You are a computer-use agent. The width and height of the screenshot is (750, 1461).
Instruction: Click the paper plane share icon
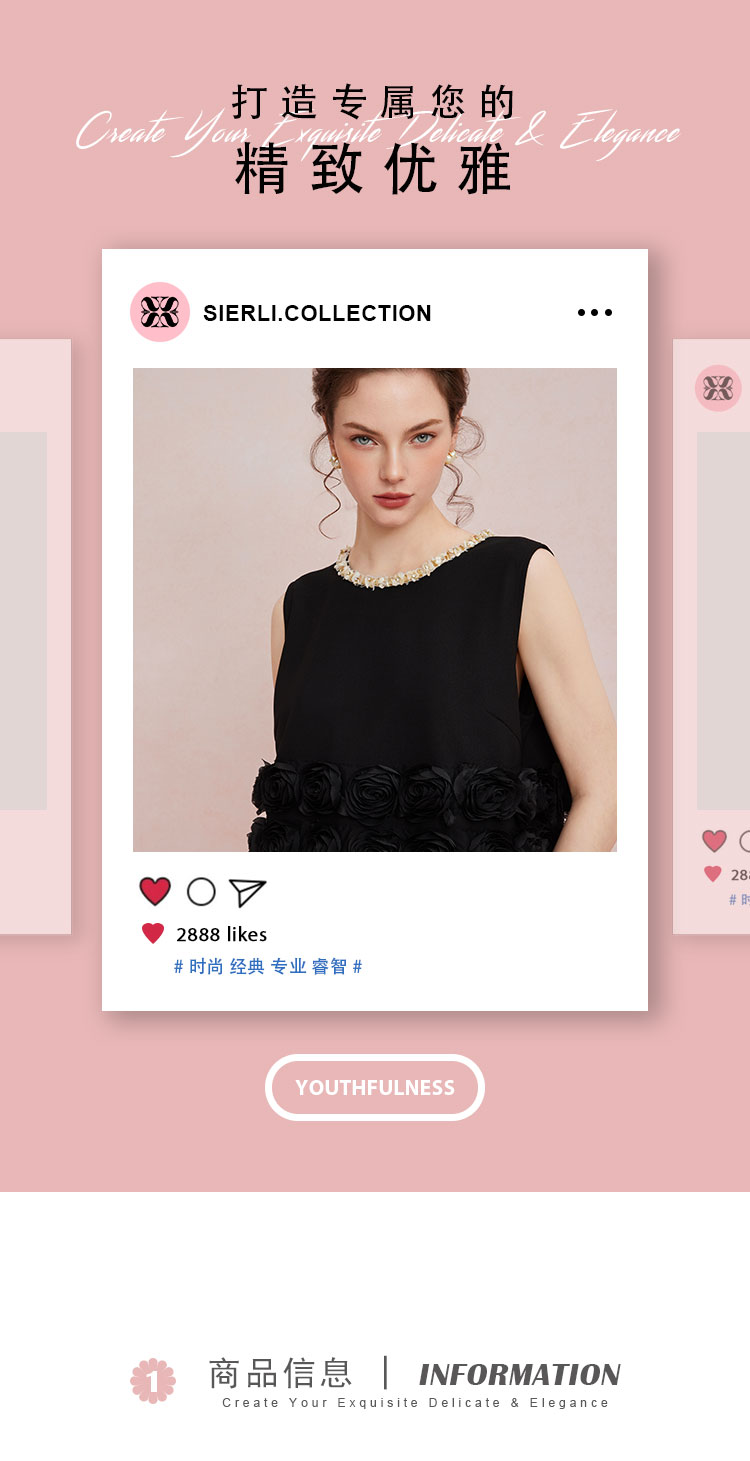[x=247, y=892]
